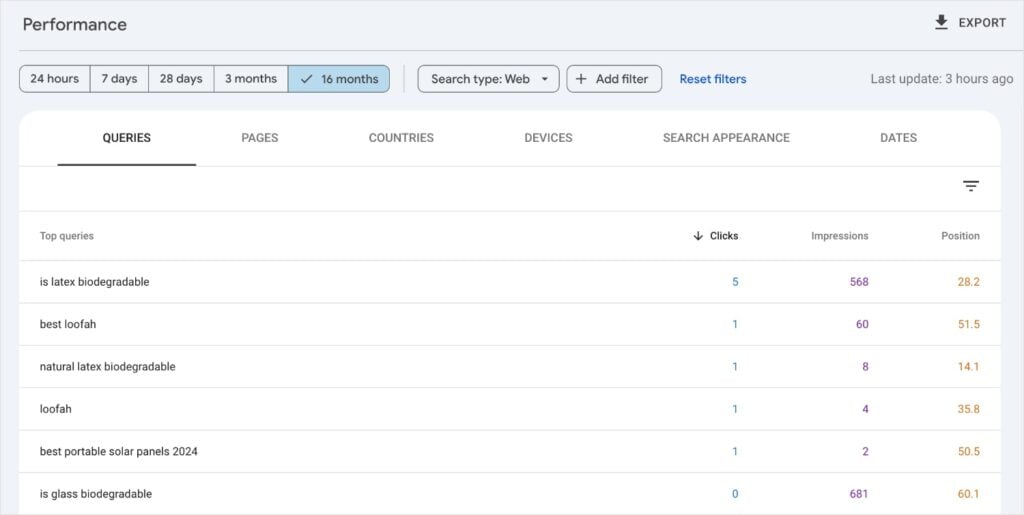The image size is (1024, 515).
Task: Choose the 3 months date range
Action: (x=250, y=79)
